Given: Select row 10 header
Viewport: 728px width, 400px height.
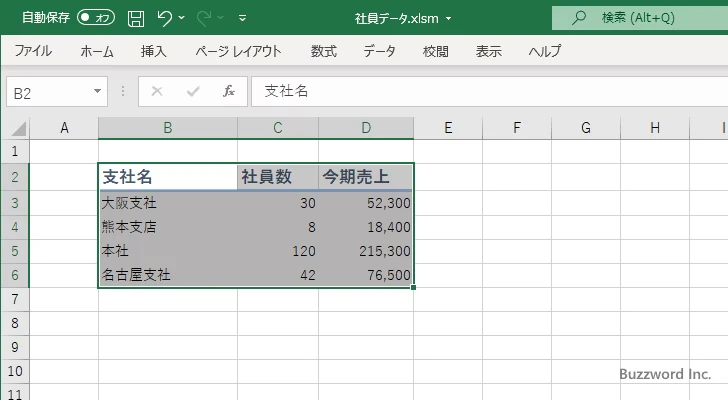Looking at the screenshot, I should point(15,371).
